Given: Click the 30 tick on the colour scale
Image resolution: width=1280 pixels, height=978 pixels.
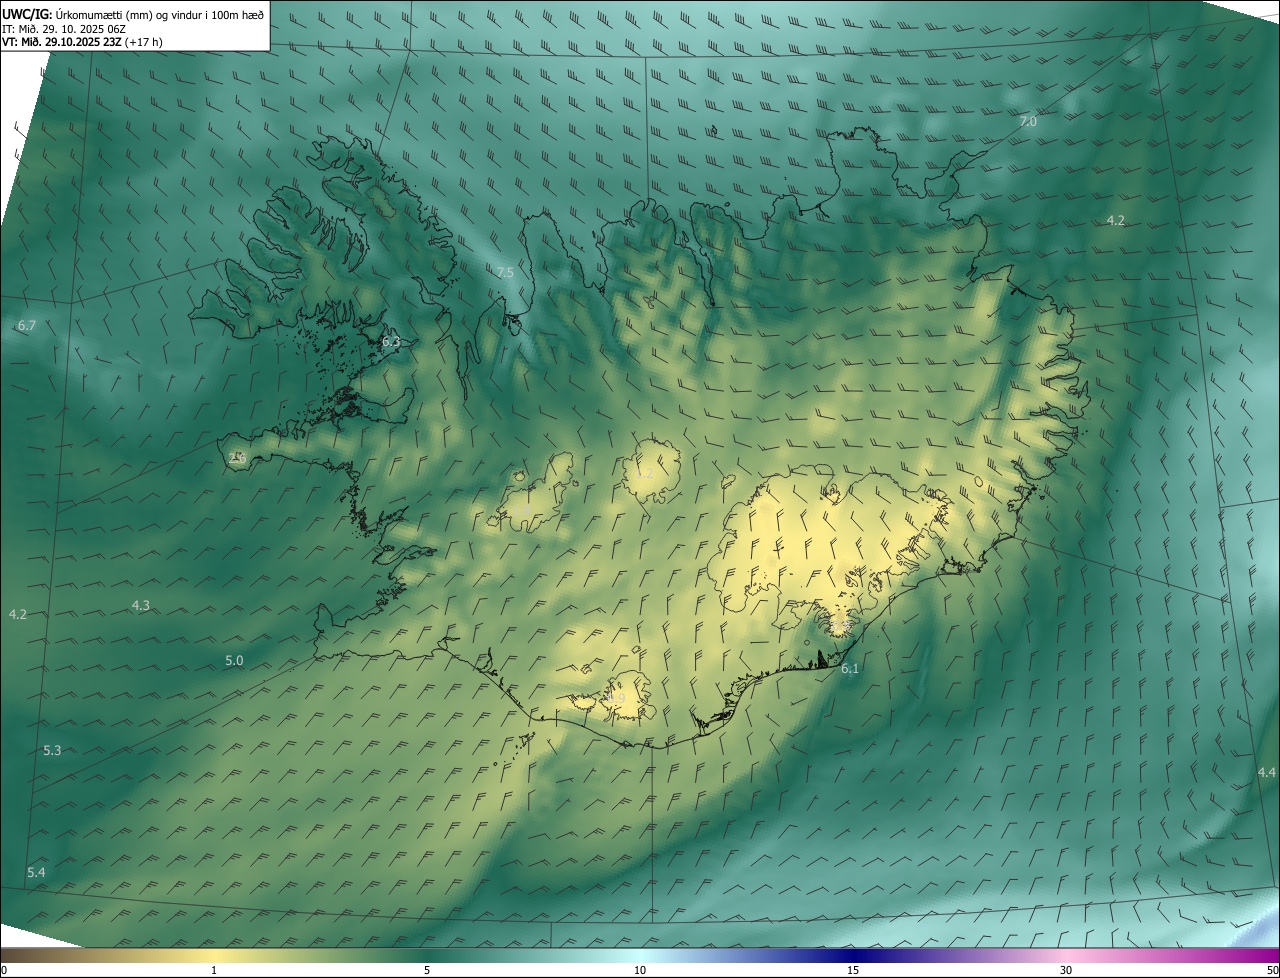Looking at the screenshot, I should tap(1066, 970).
